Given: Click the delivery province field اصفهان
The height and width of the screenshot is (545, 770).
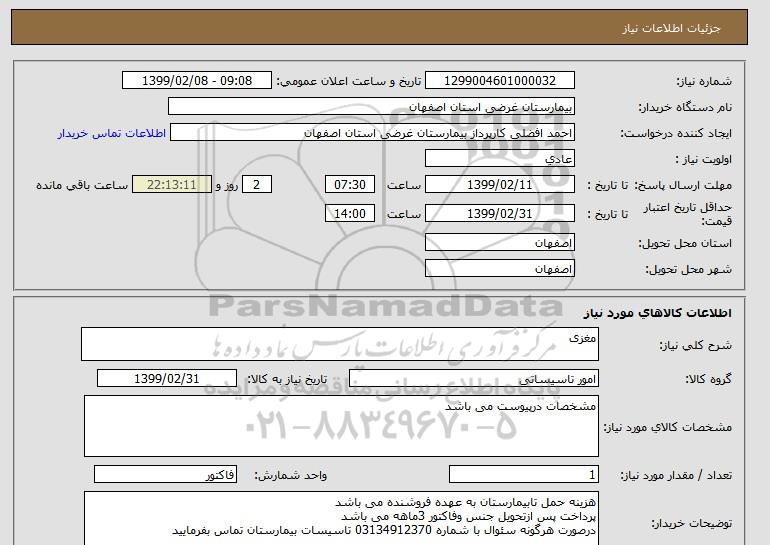Looking at the screenshot, I should point(499,243).
